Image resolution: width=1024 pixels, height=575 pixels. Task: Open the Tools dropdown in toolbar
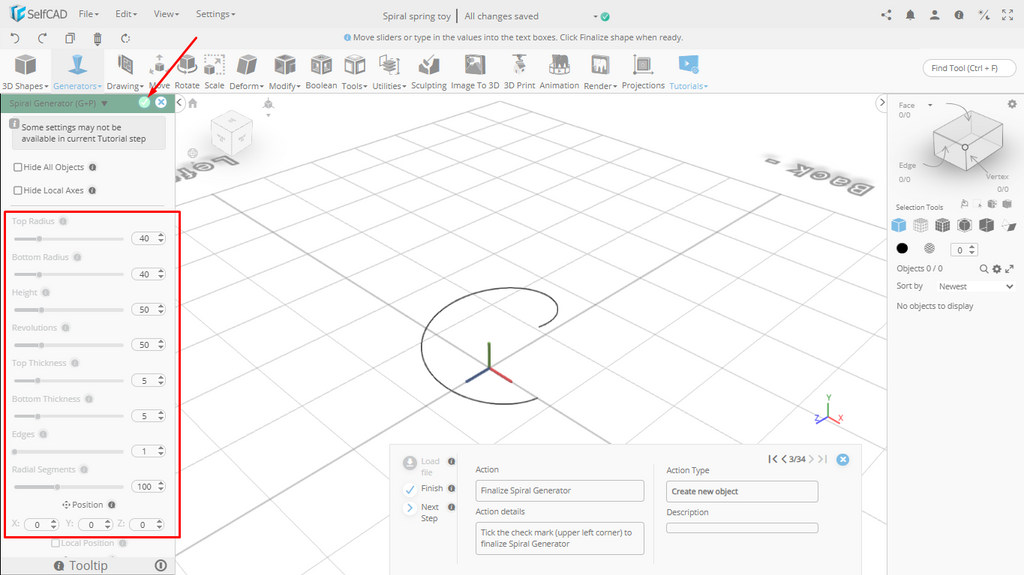355,72
